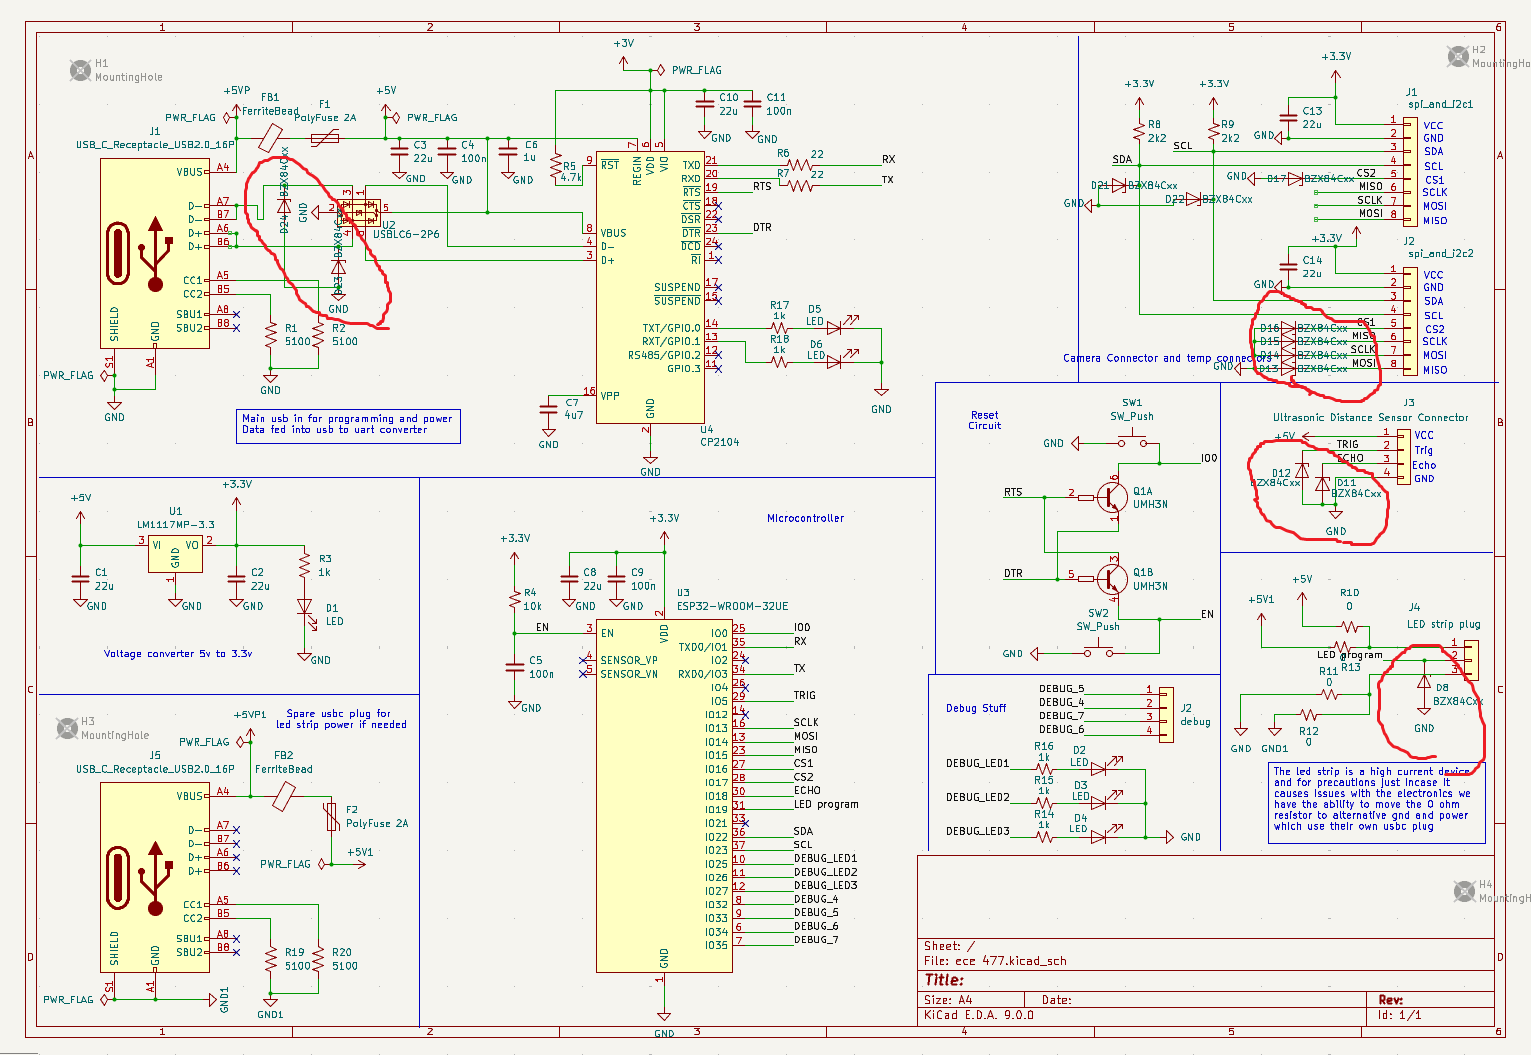
Task: Click the SW2 push button switch symbol
Action: pos(1098,652)
